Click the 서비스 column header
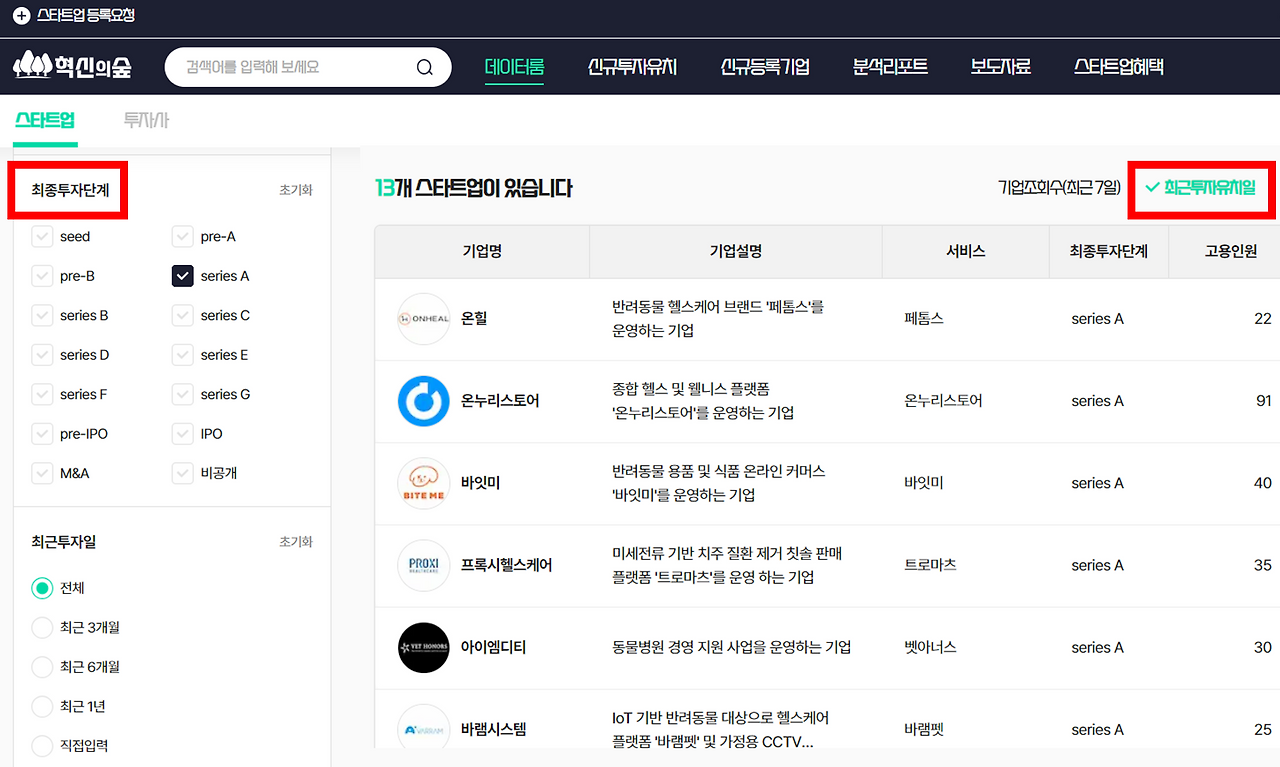 [966, 252]
